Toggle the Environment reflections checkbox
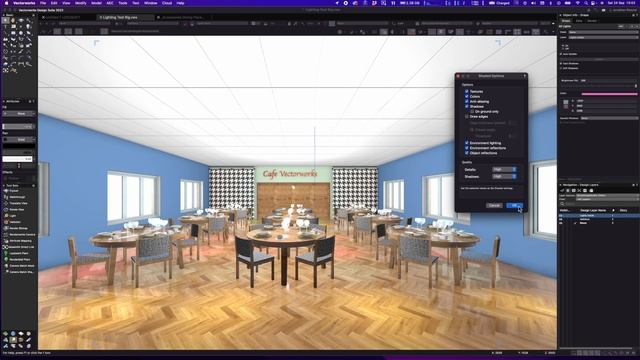Screen dimensions: 640x360 coord(467,148)
